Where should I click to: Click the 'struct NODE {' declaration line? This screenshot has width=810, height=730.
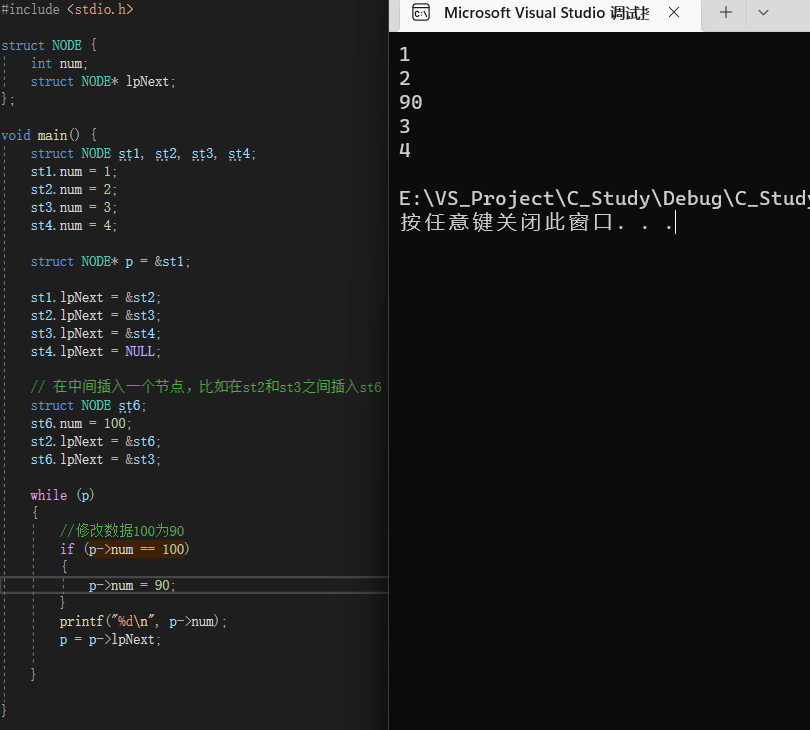click(x=49, y=45)
